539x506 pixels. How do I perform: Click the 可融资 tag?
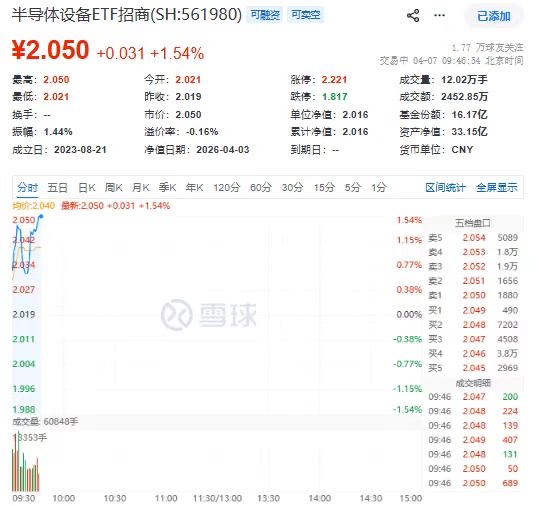pyautogui.click(x=265, y=15)
